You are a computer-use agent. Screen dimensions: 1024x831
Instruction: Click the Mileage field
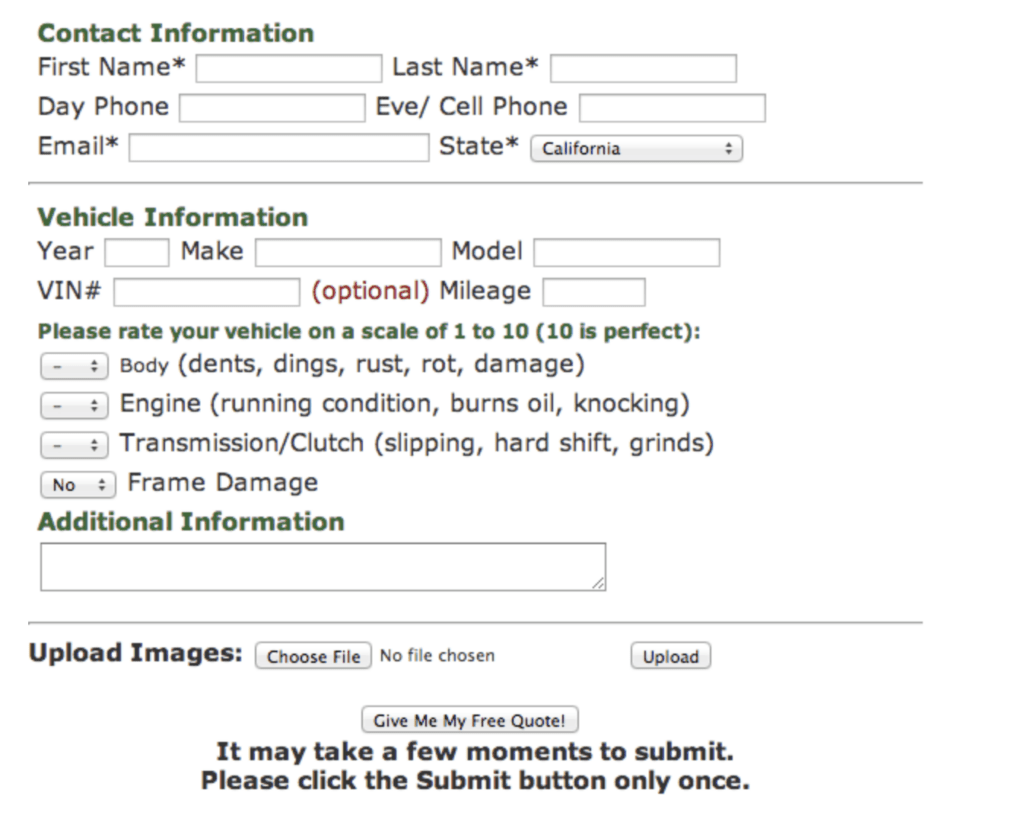tap(594, 292)
